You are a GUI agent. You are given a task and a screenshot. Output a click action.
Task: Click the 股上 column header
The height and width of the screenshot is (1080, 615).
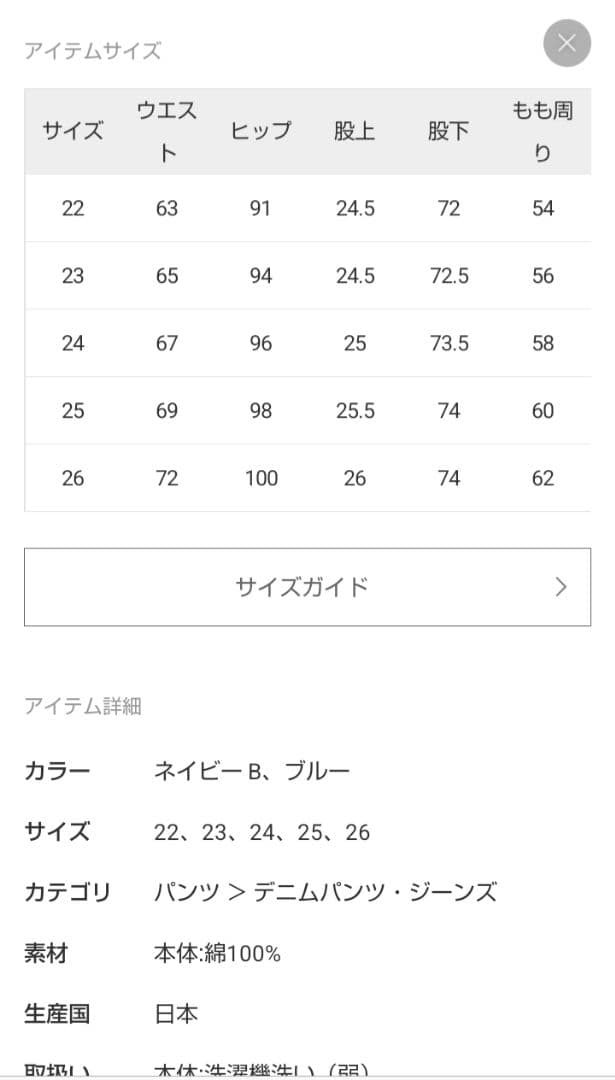click(354, 130)
